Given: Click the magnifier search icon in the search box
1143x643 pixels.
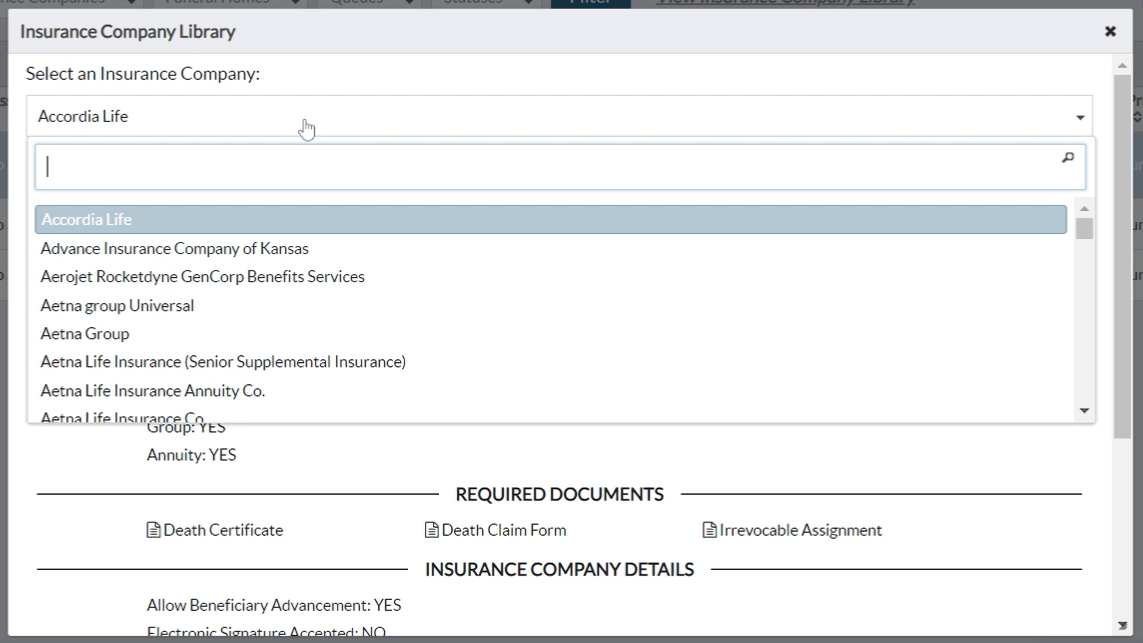Looking at the screenshot, I should coord(1070,158).
